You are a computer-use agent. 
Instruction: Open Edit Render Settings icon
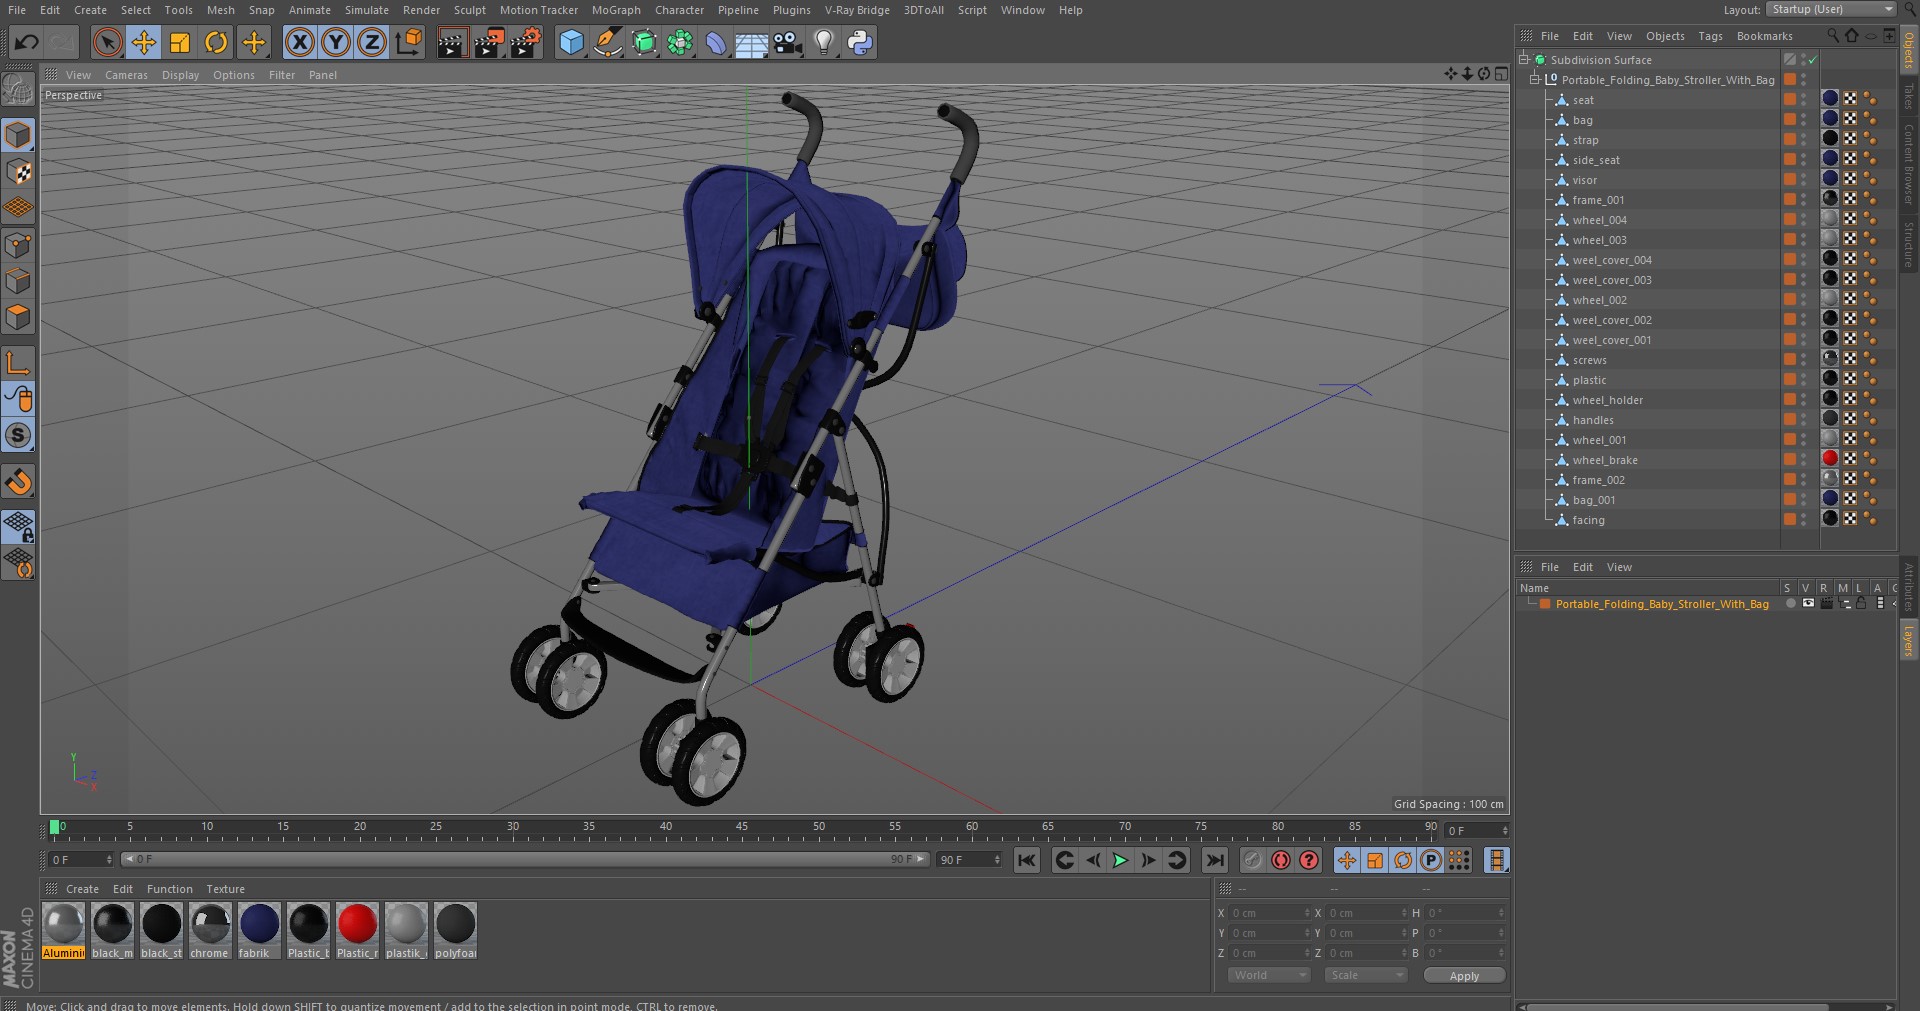click(526, 42)
